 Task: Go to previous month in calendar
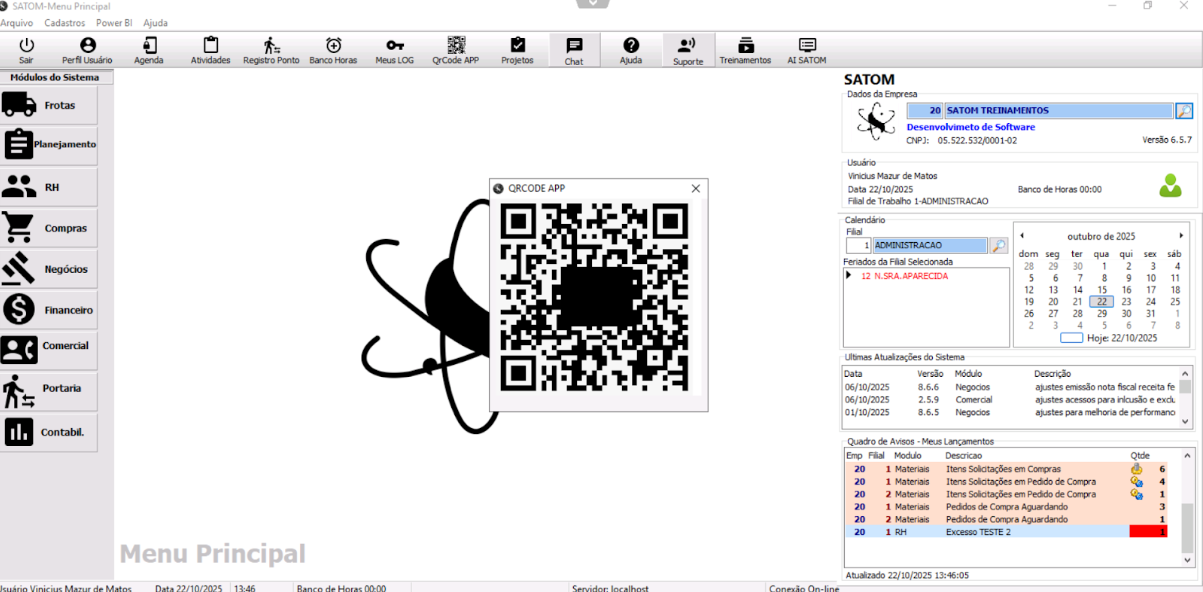click(1022, 236)
